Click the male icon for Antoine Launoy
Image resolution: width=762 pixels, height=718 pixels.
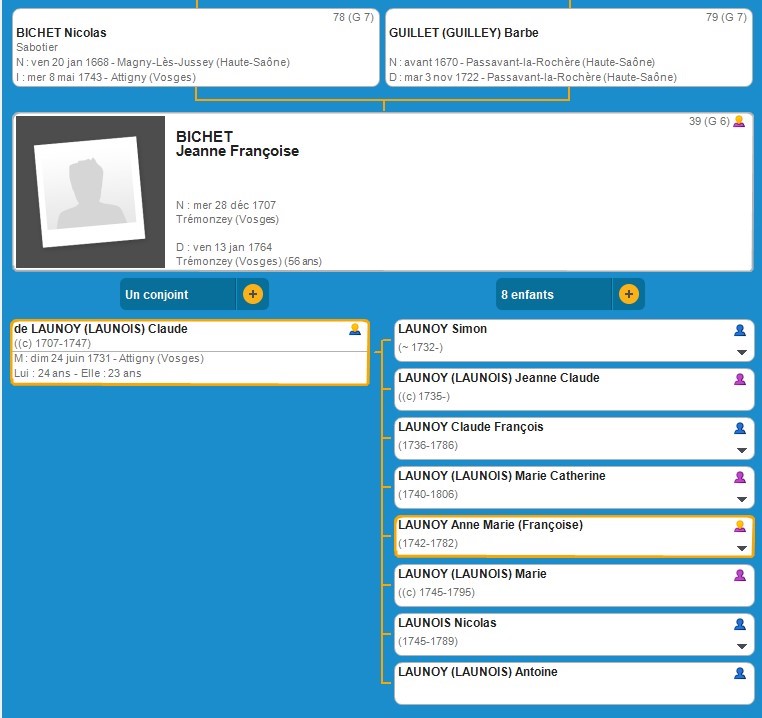coord(740,673)
